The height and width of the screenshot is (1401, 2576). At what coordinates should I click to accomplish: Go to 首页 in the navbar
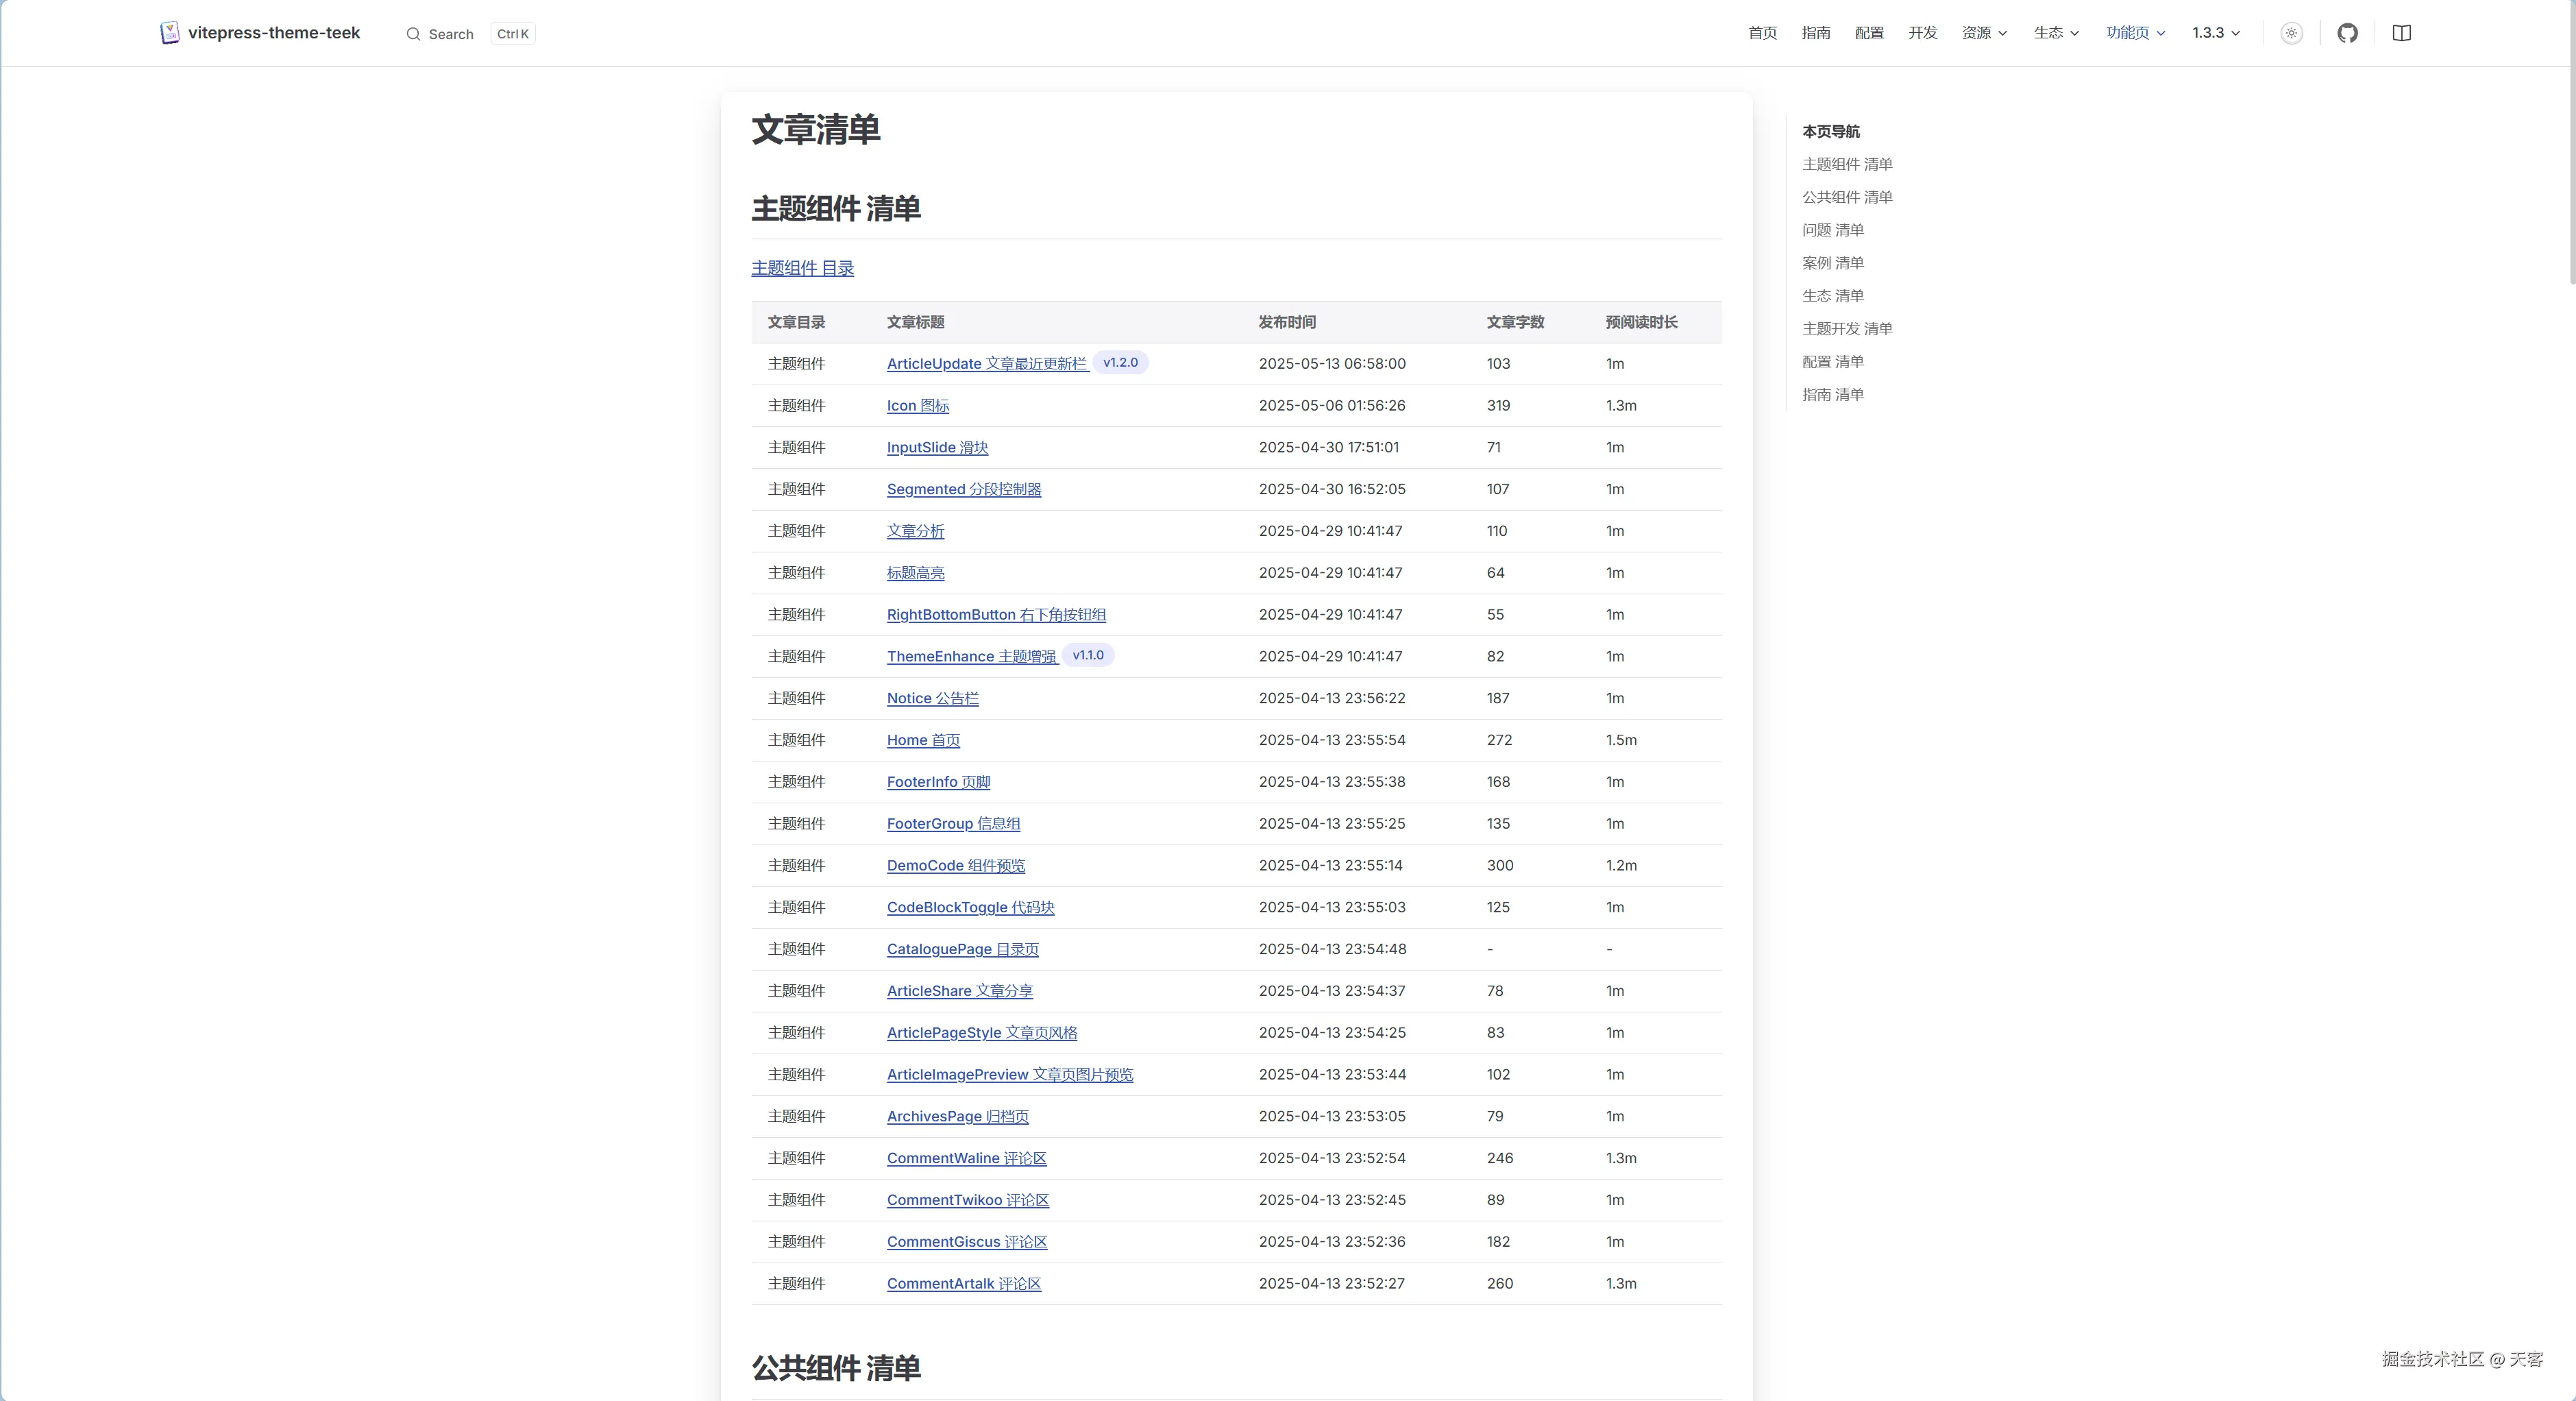click(1762, 33)
